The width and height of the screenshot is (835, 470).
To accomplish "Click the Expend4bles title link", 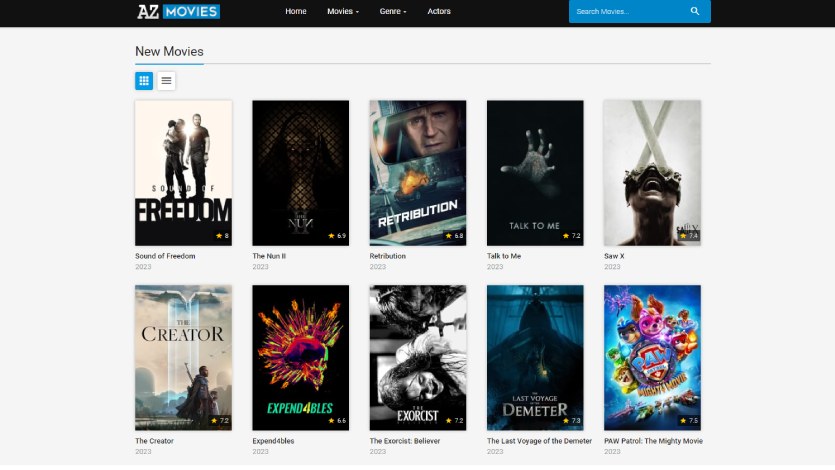I will pos(273,441).
